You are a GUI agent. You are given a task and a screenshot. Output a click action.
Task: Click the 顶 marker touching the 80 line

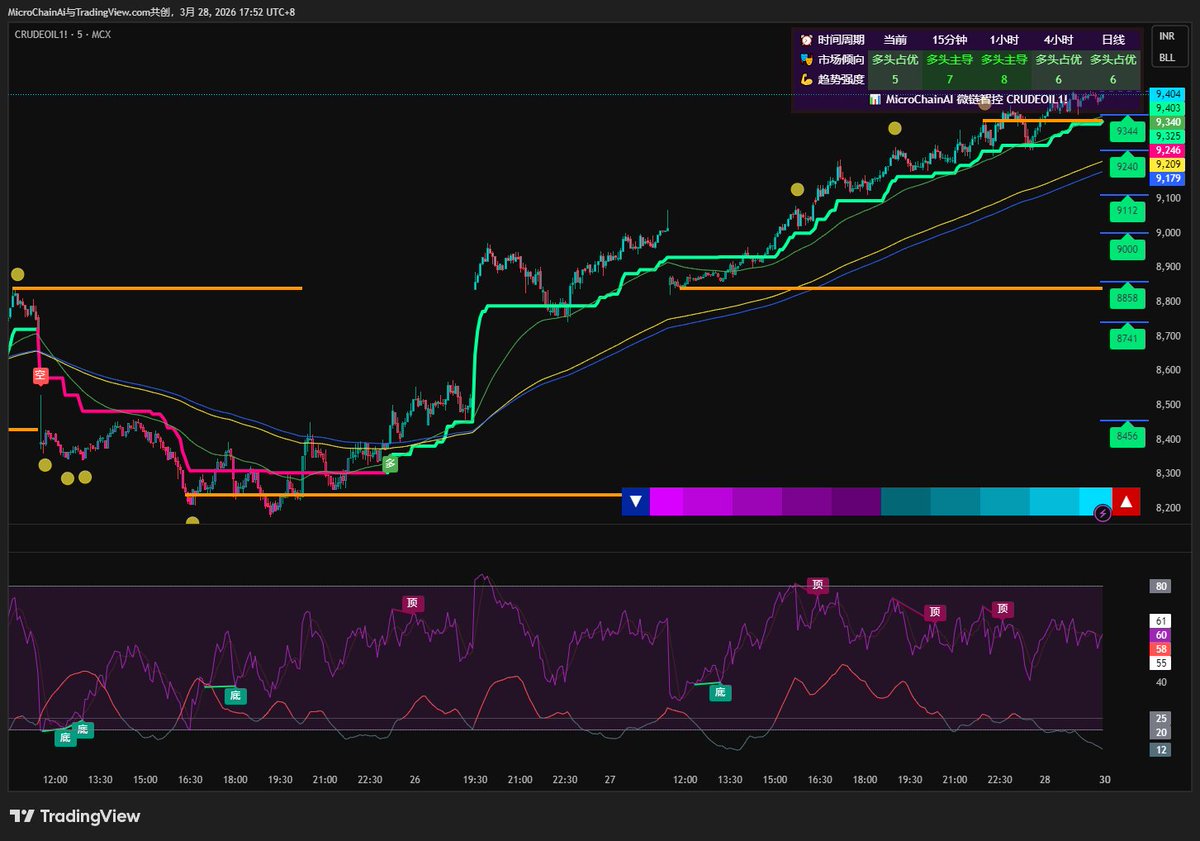pos(818,585)
